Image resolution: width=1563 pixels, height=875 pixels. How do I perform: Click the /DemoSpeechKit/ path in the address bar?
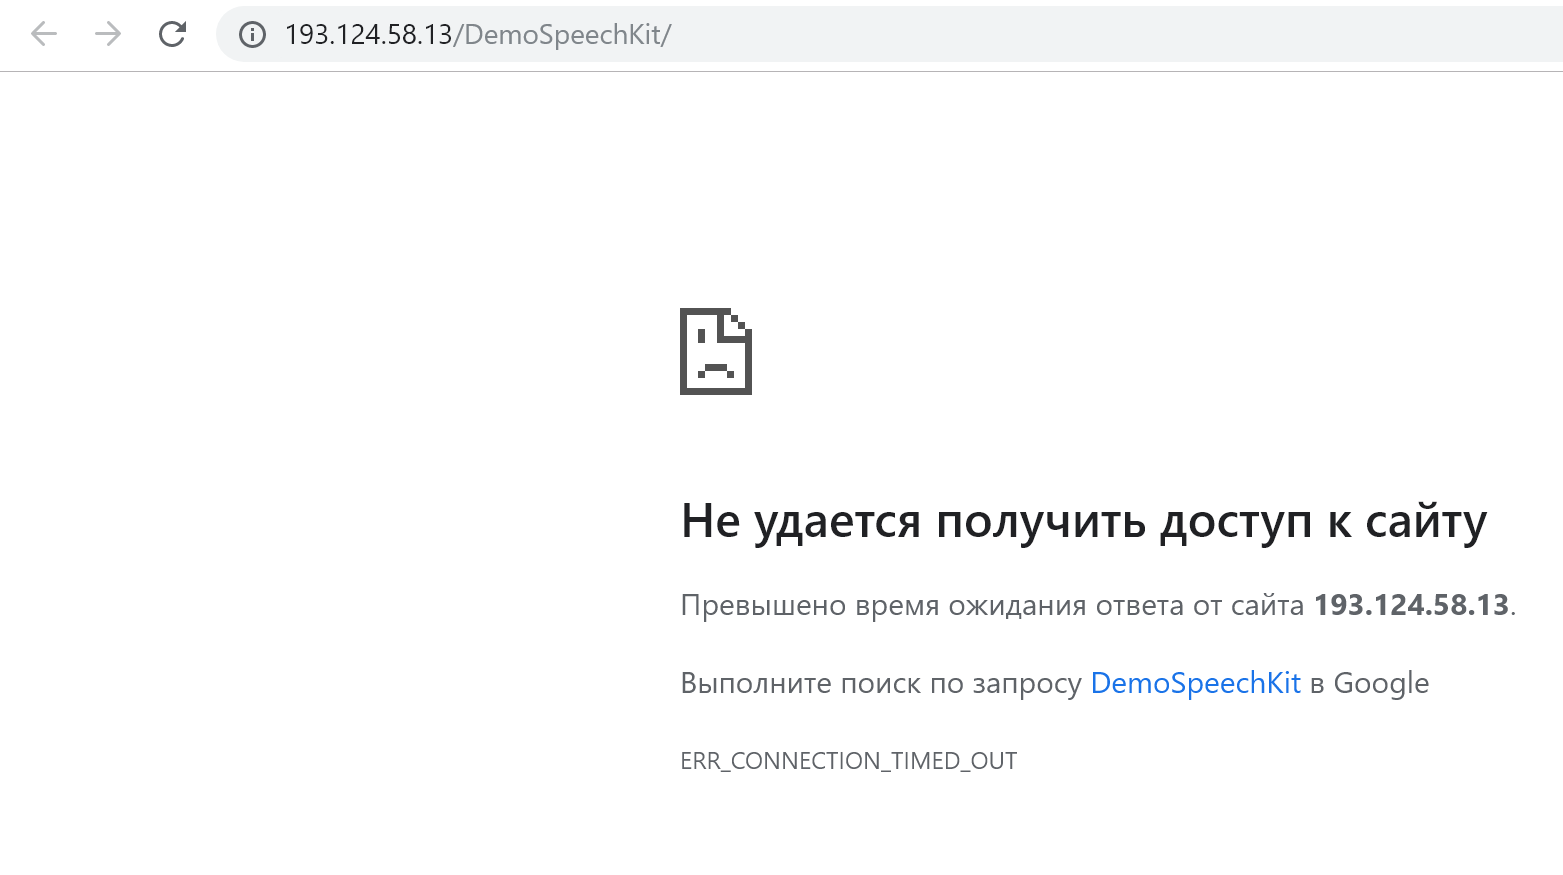563,35
